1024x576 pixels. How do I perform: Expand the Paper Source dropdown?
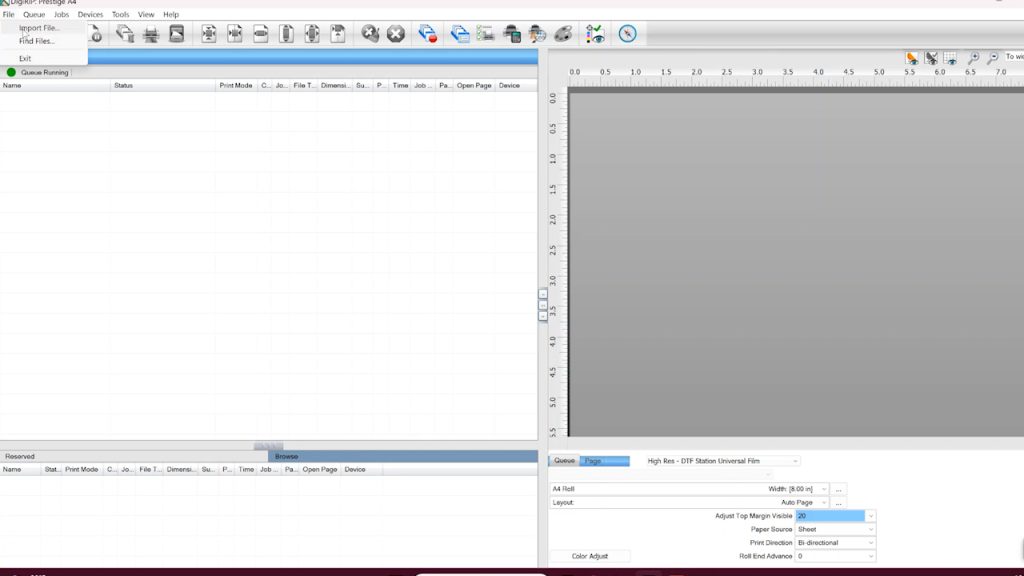click(835, 529)
